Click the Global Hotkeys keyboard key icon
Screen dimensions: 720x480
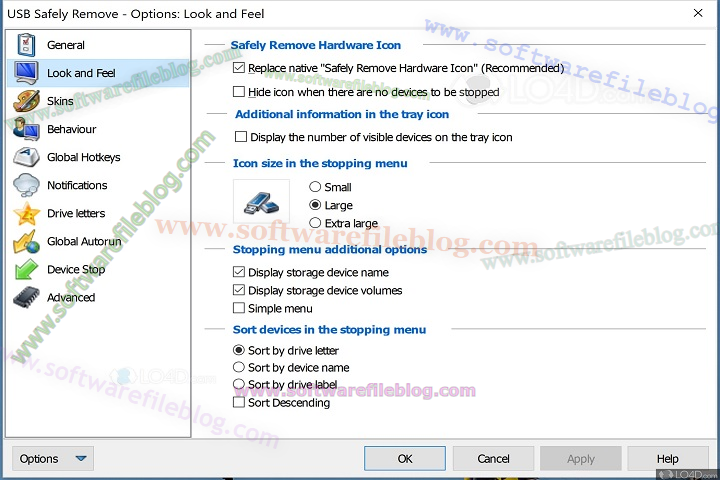26,157
